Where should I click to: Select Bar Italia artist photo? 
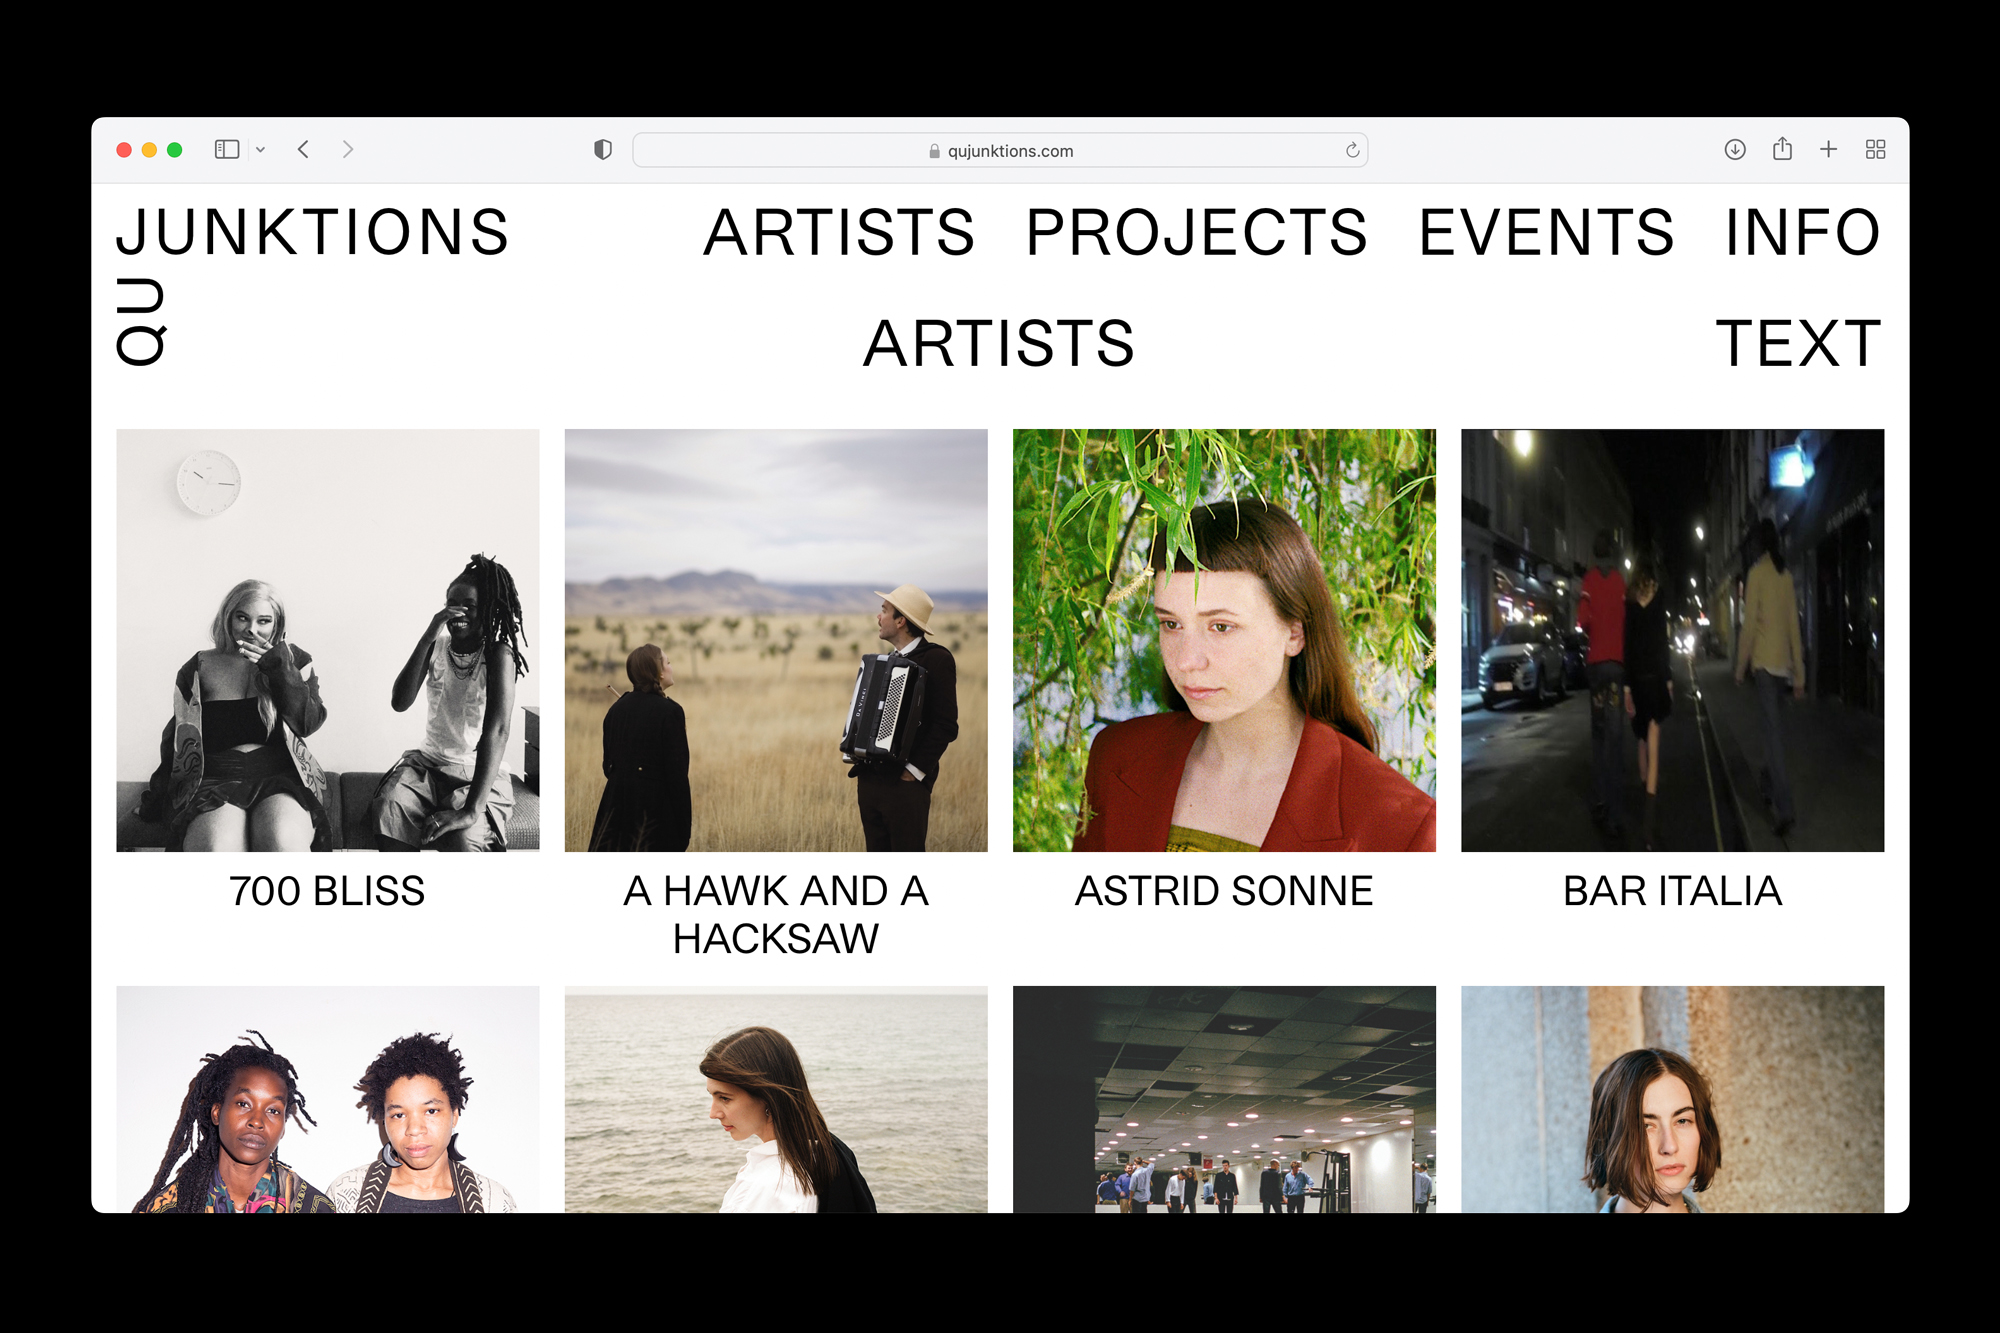pyautogui.click(x=1672, y=640)
